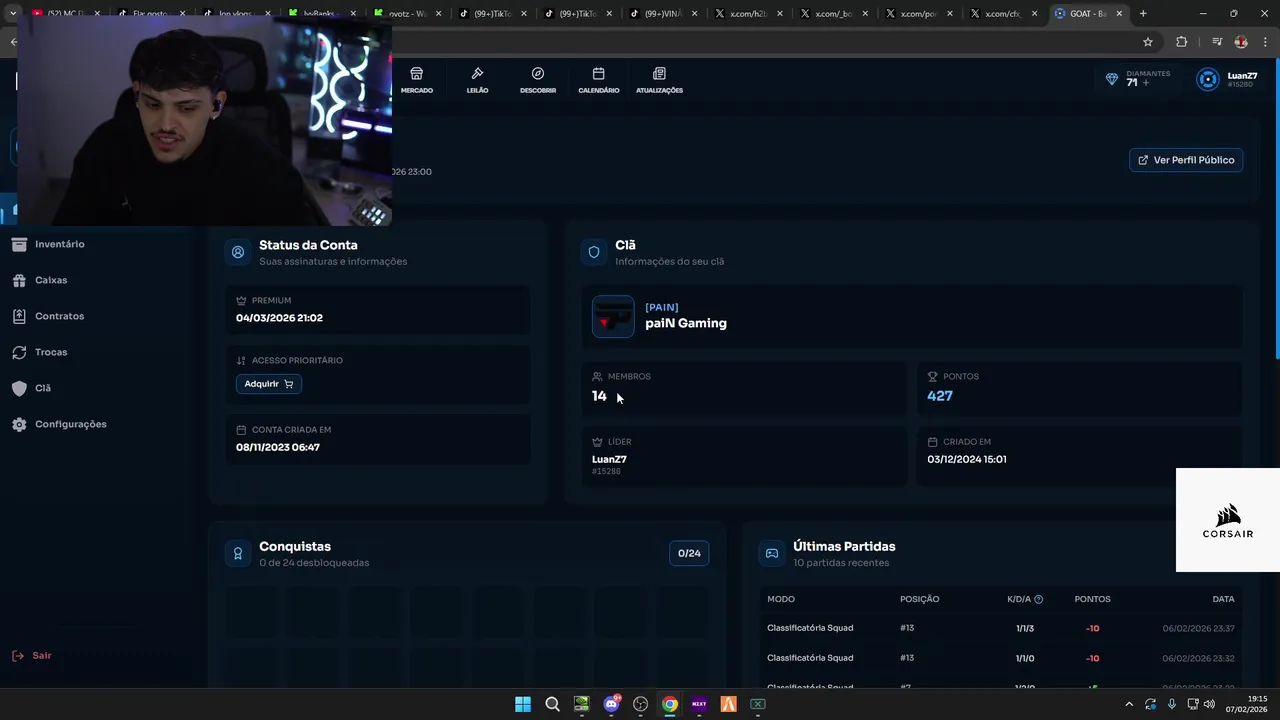Open Chrome from the taskbar
Screen dimensions: 1280x720
pos(670,704)
